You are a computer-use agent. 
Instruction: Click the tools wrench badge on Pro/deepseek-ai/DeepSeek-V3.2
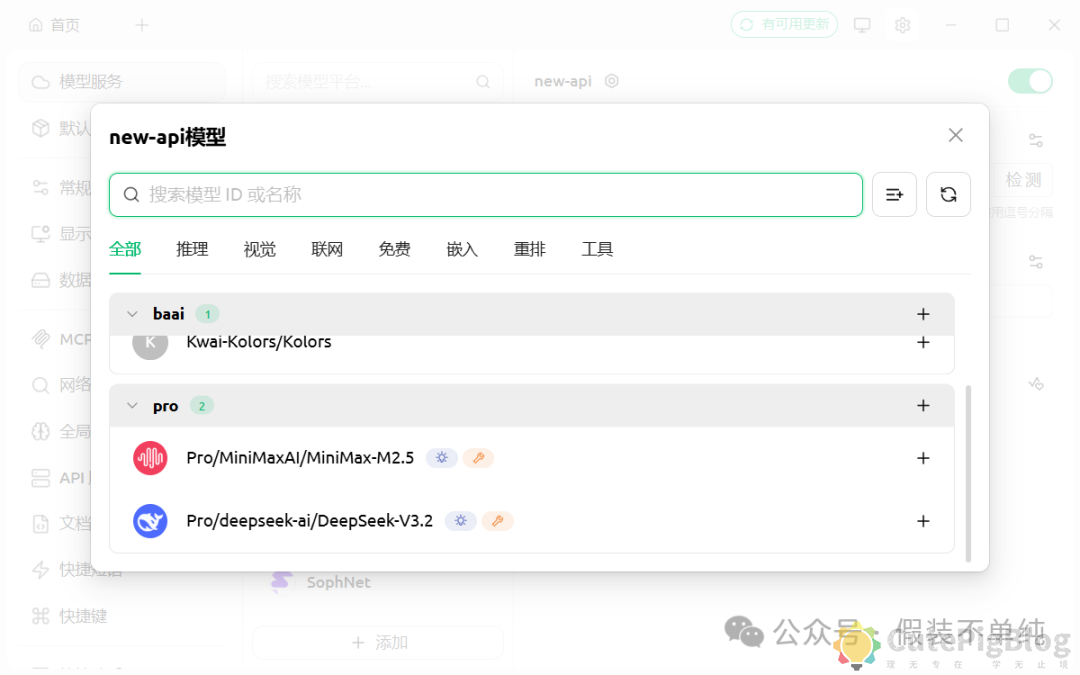[x=497, y=521]
